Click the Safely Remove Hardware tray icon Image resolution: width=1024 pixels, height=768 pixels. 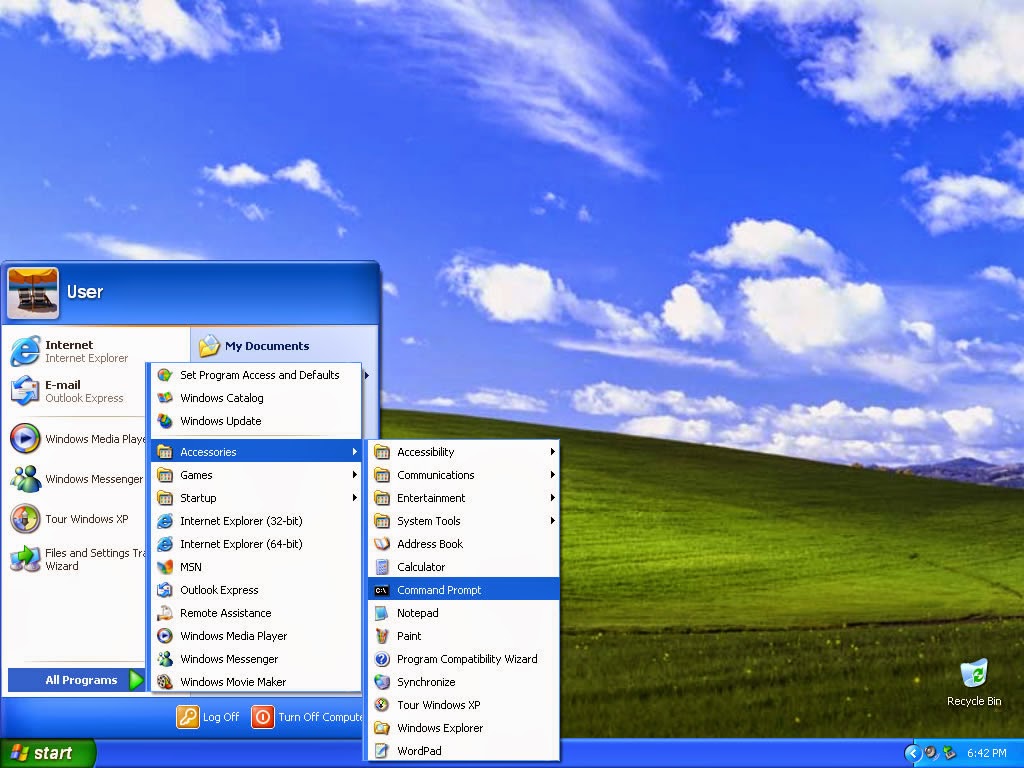pos(949,753)
